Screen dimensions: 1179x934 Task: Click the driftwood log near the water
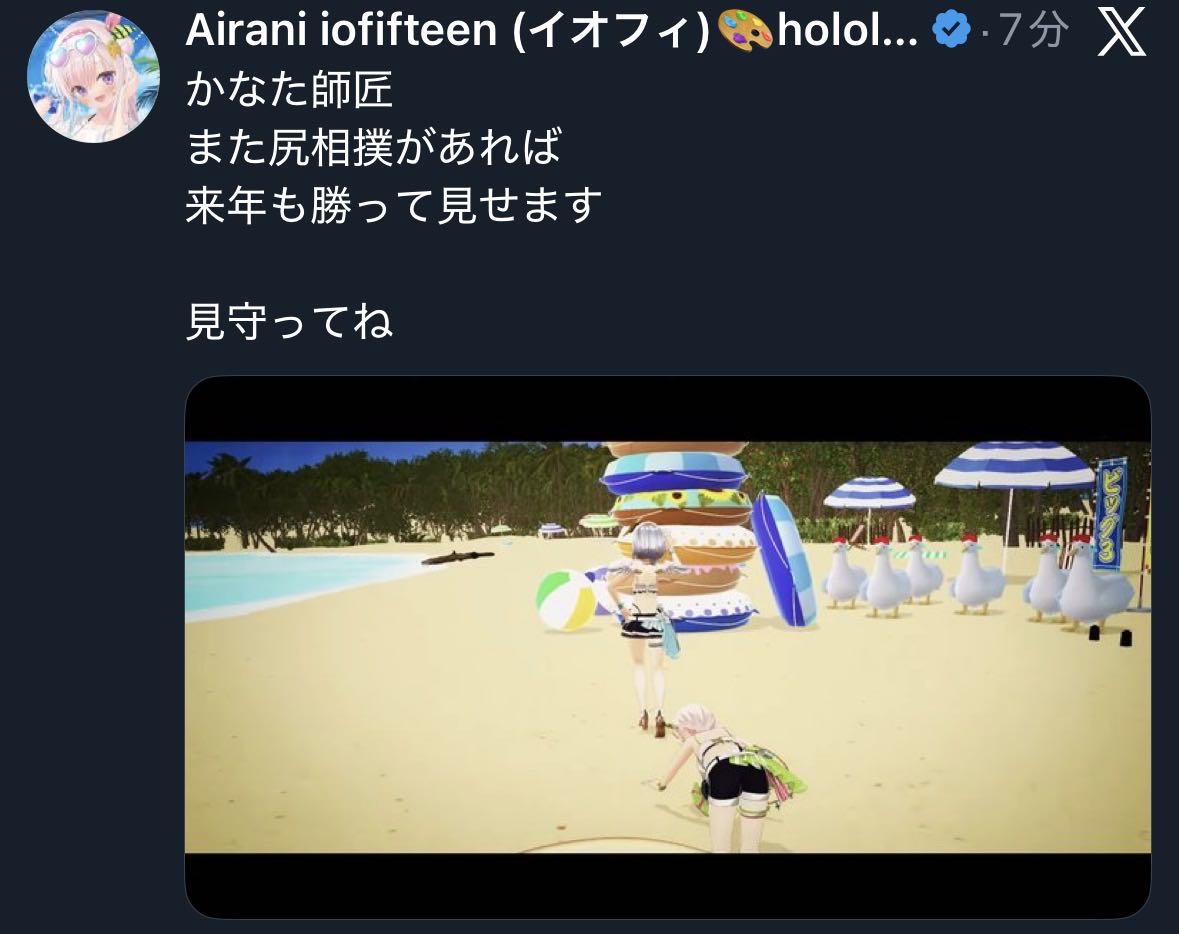(458, 557)
